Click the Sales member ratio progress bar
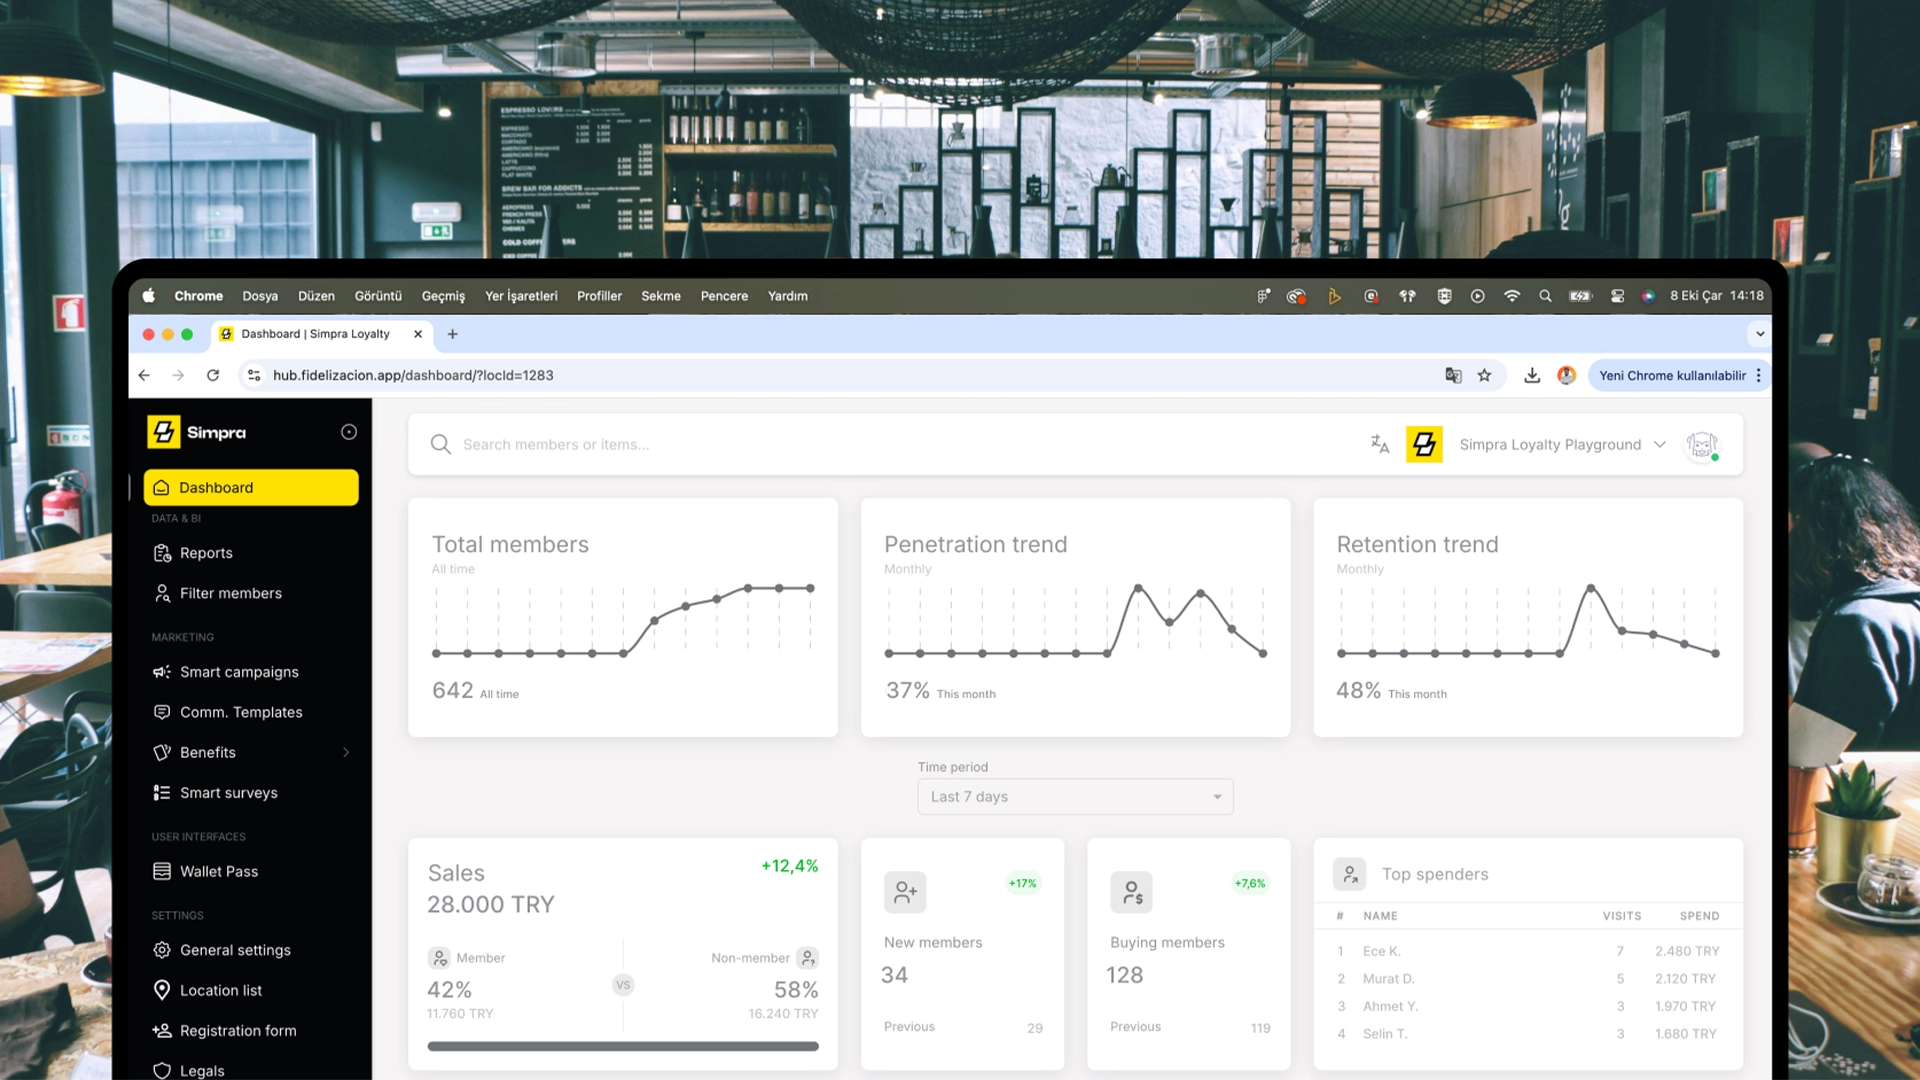Image resolution: width=1920 pixels, height=1080 pixels. click(622, 1046)
